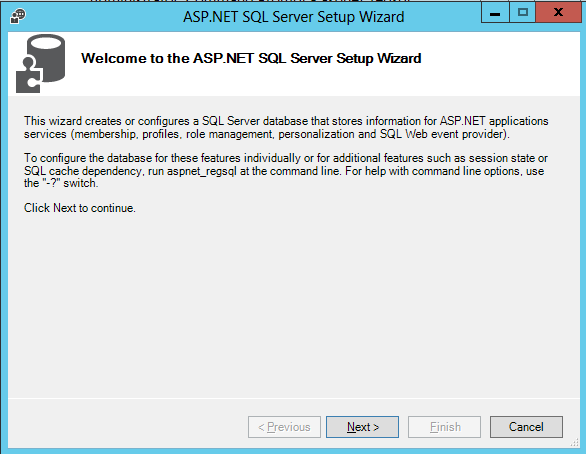
Task: Click the paragraph starting 'To configure the database'
Action: pos(286,170)
